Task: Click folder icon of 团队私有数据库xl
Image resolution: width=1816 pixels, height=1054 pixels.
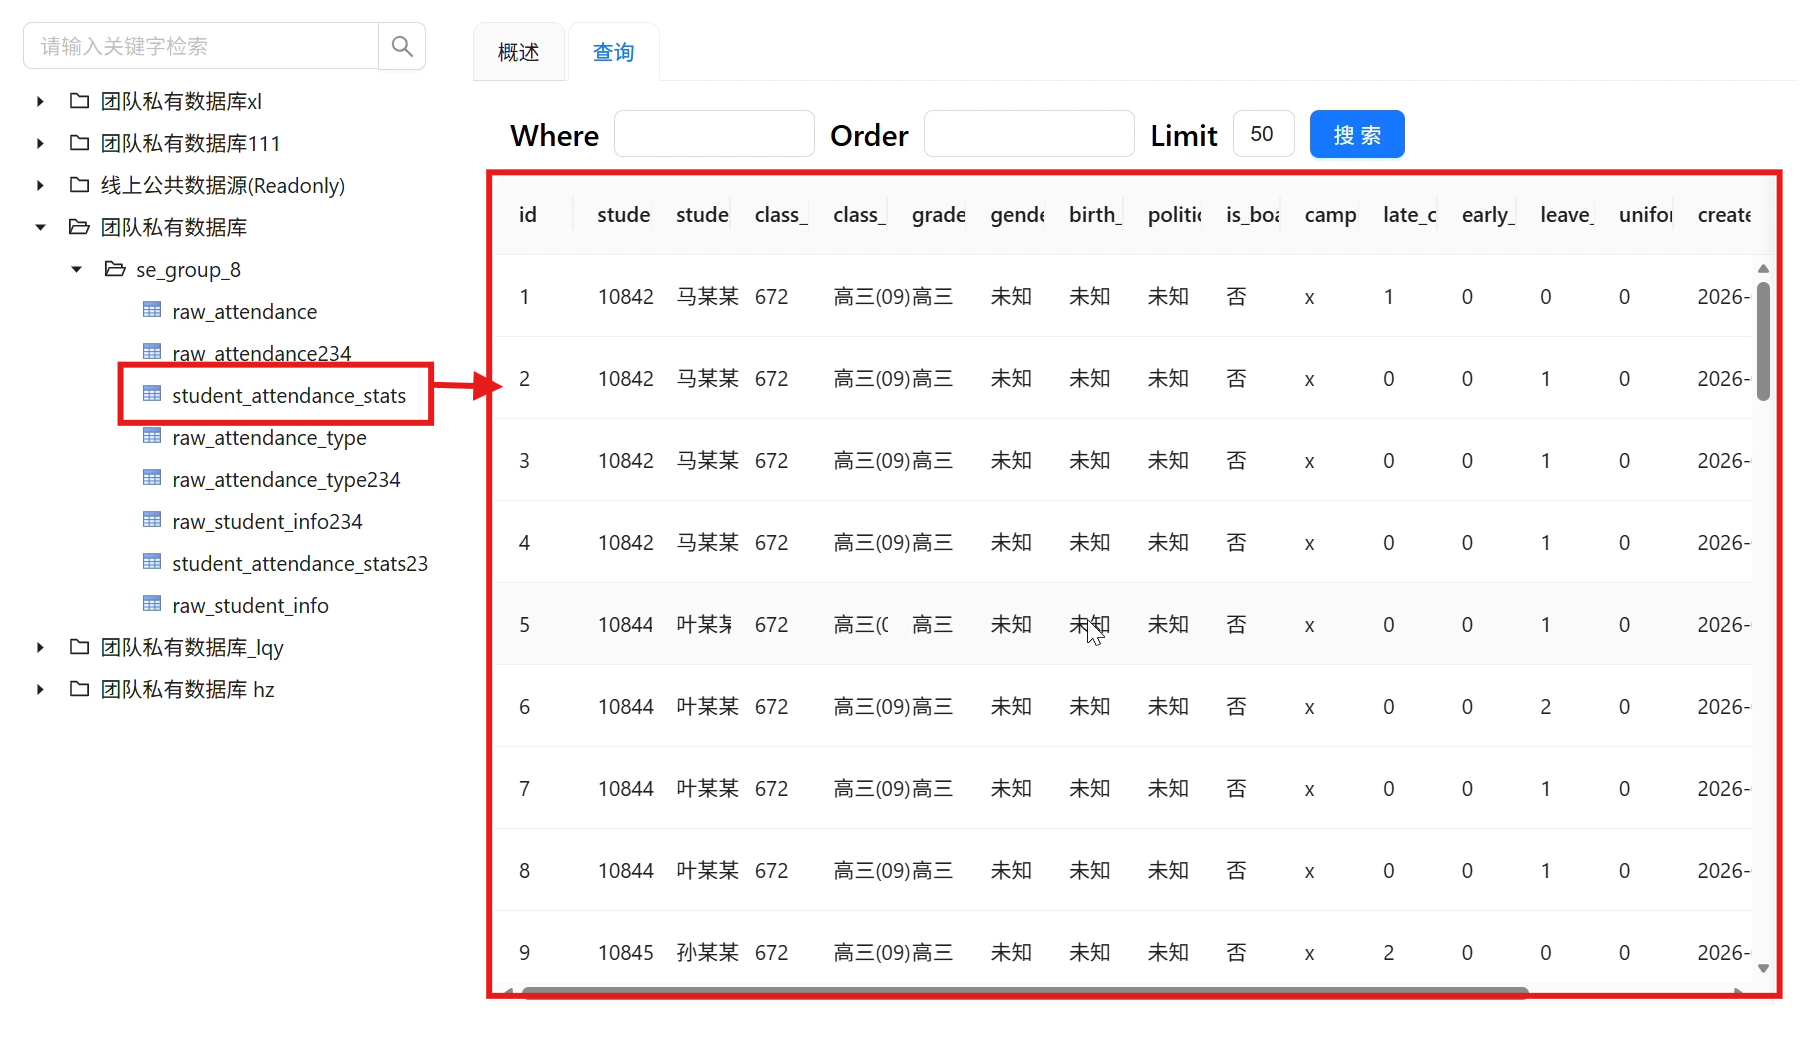Action: (80, 101)
